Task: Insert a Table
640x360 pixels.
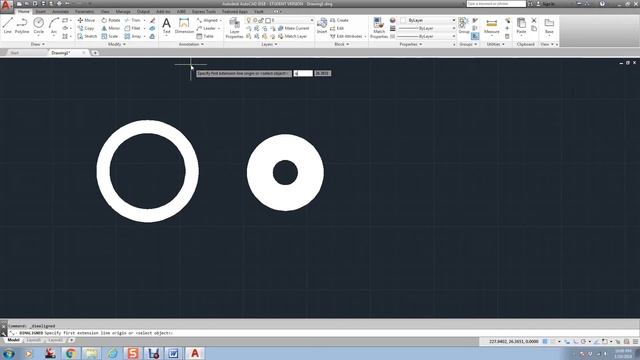Action: coord(205,36)
